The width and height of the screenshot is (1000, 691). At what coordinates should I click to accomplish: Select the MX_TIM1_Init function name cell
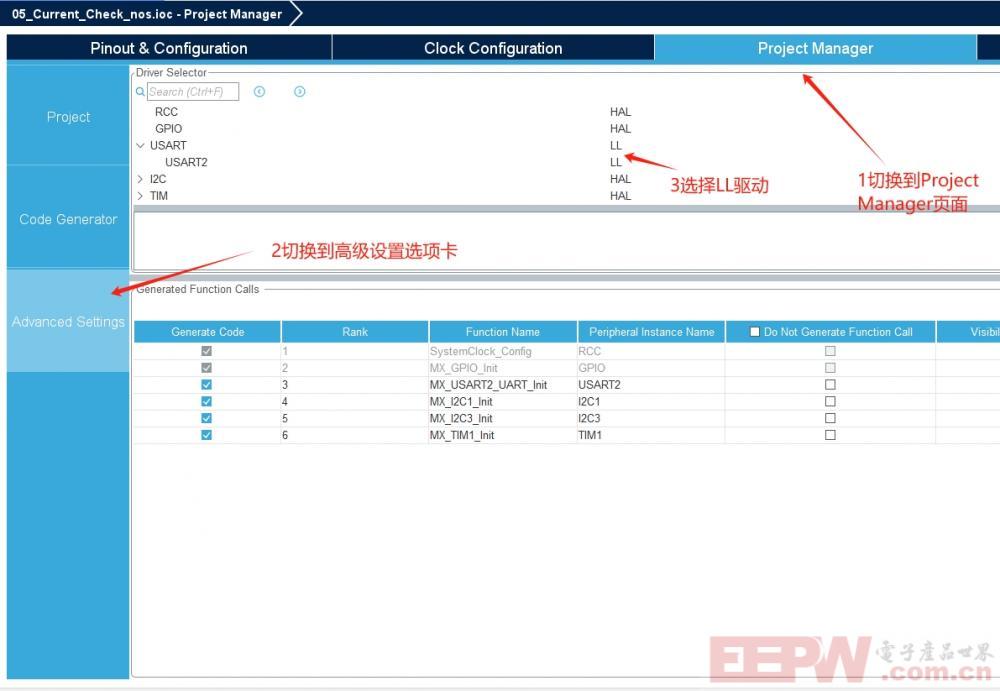tap(503, 435)
